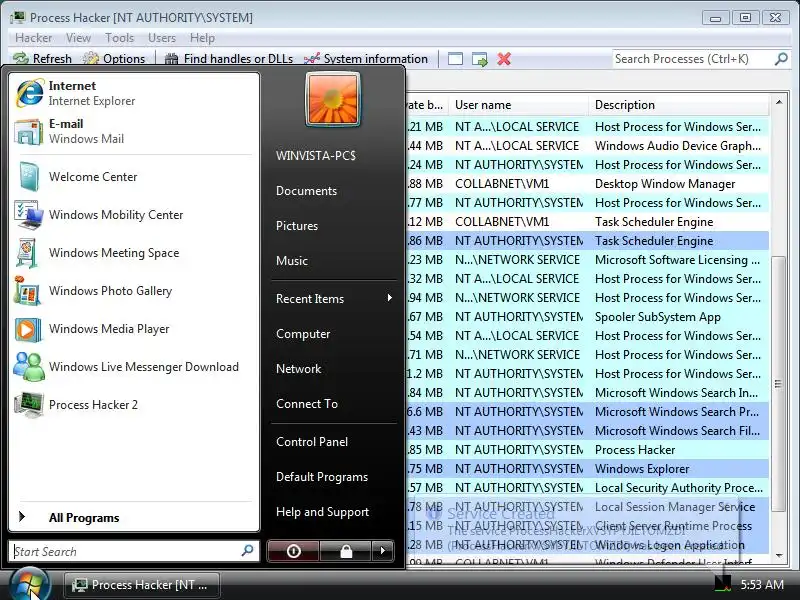Click the lock computer button
Image resolution: width=800 pixels, height=600 pixels.
click(346, 551)
